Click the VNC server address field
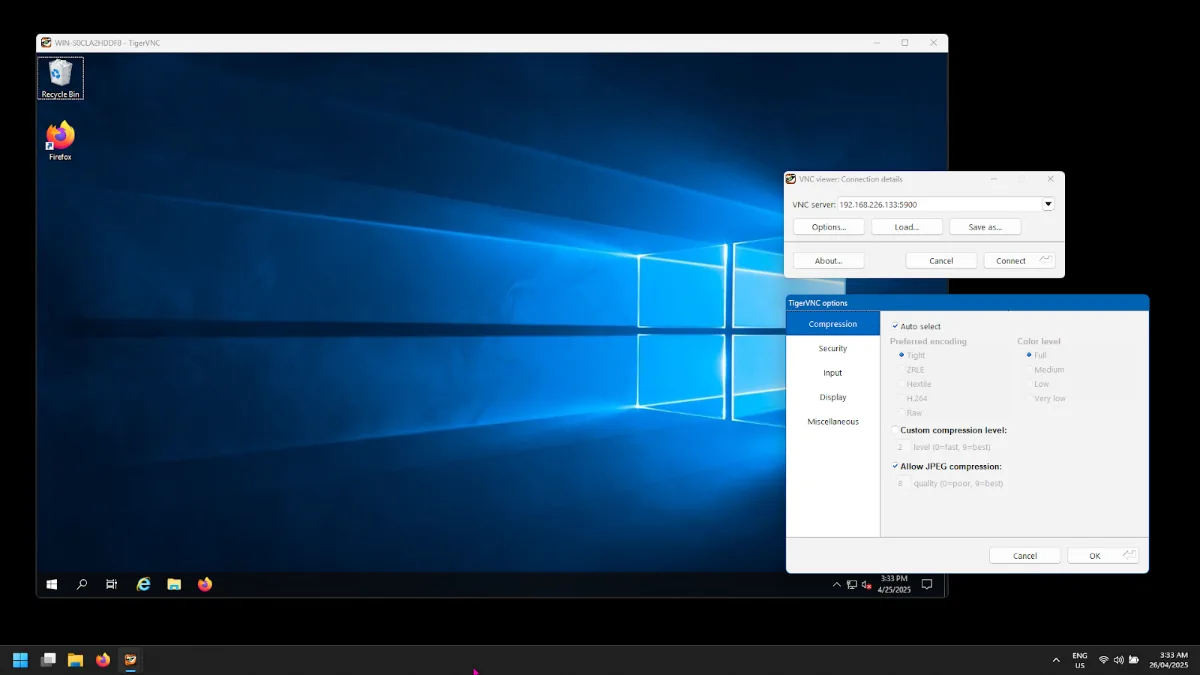The height and width of the screenshot is (675, 1200). 939,204
